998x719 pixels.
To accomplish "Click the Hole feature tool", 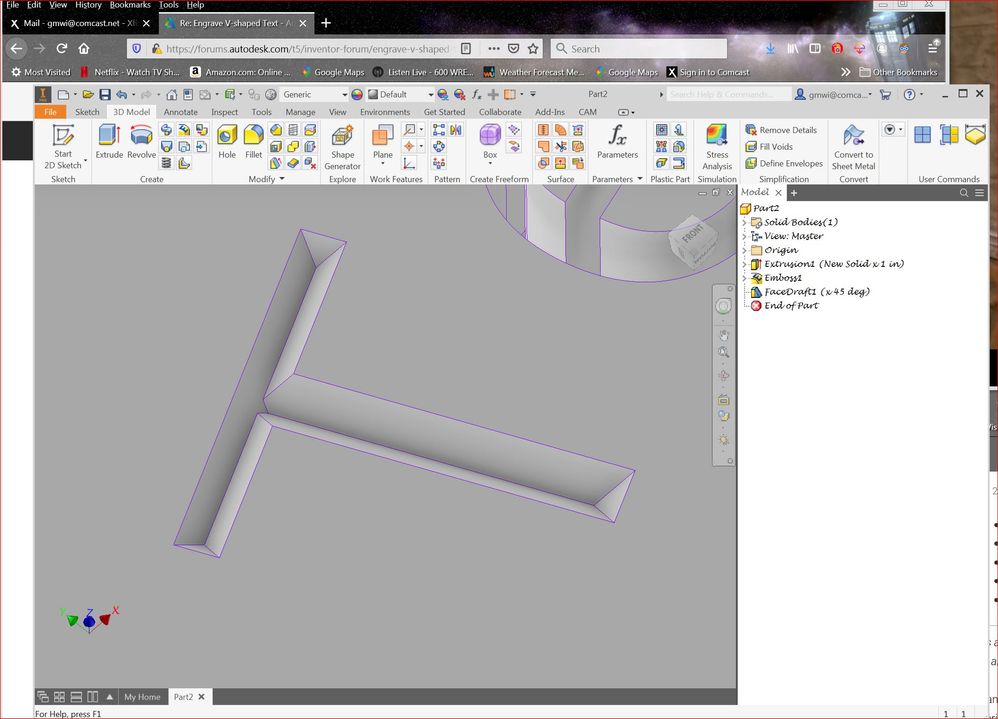I will [x=227, y=141].
